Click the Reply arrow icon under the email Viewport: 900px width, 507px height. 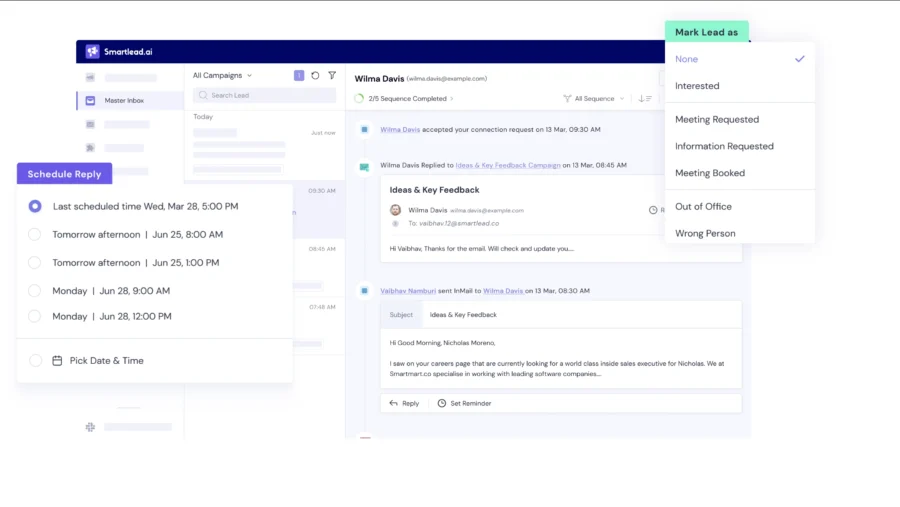point(394,403)
